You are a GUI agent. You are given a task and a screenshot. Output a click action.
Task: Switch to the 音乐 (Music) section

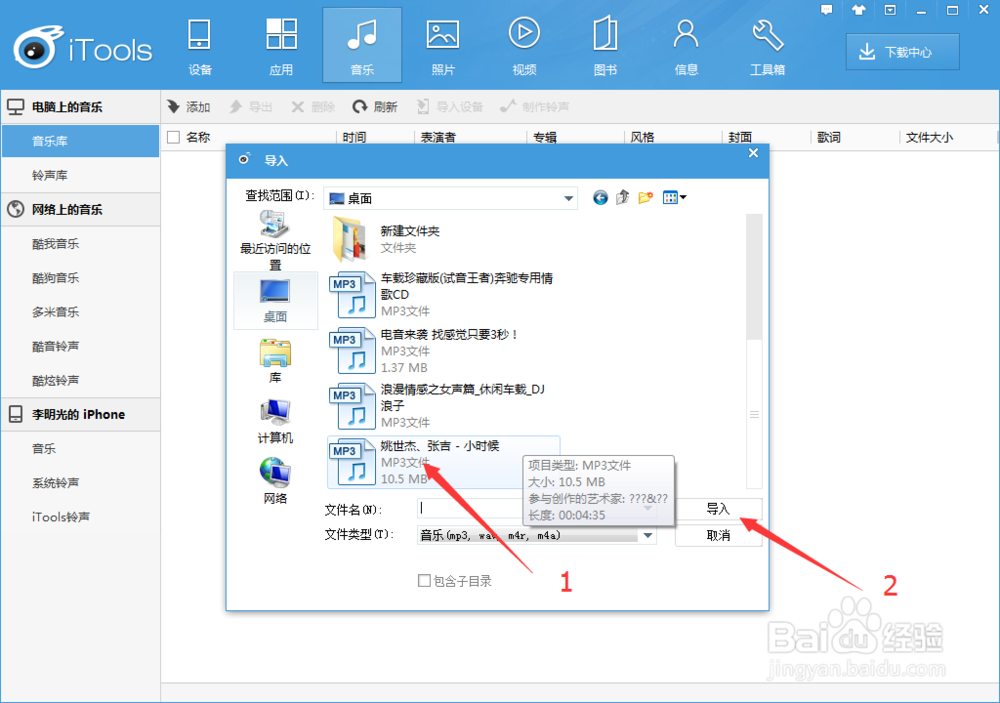coord(362,46)
